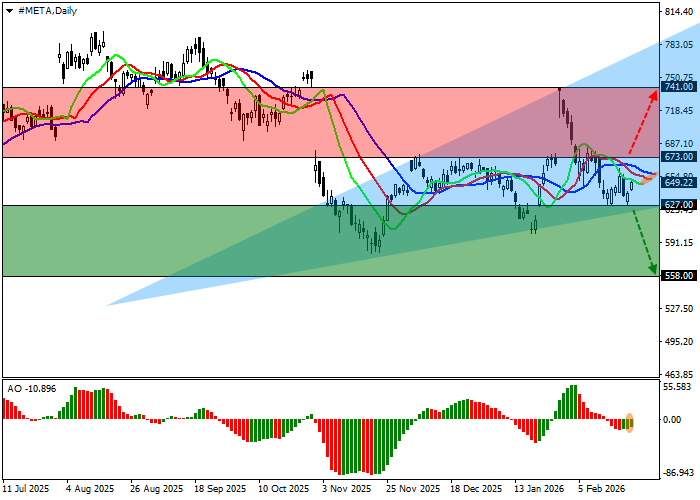Click the orange ellipse near the current price
700x500 pixels.
coord(648,178)
